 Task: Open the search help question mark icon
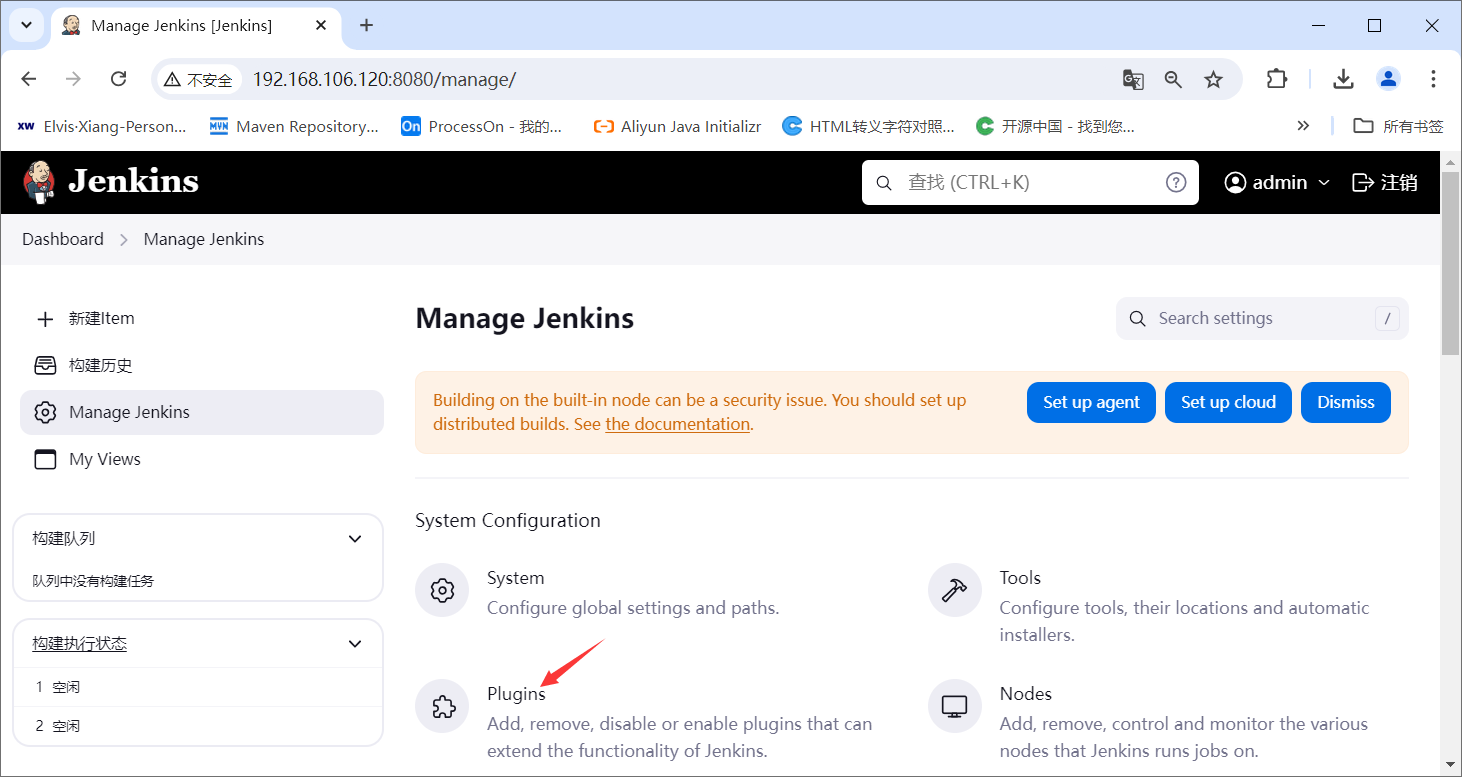[x=1176, y=182]
